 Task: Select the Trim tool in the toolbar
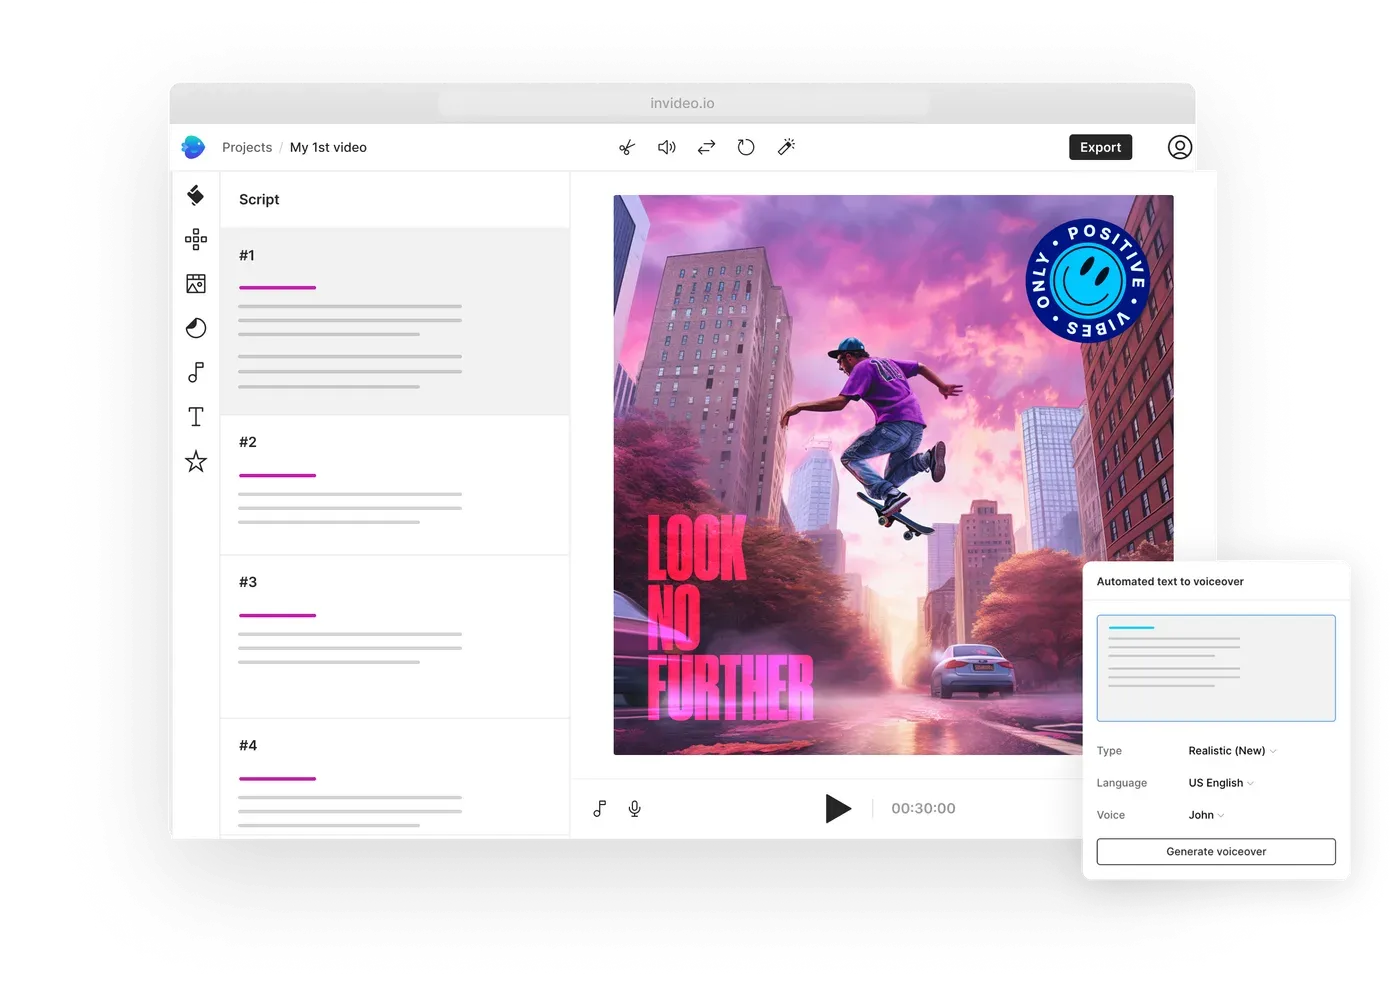click(627, 147)
